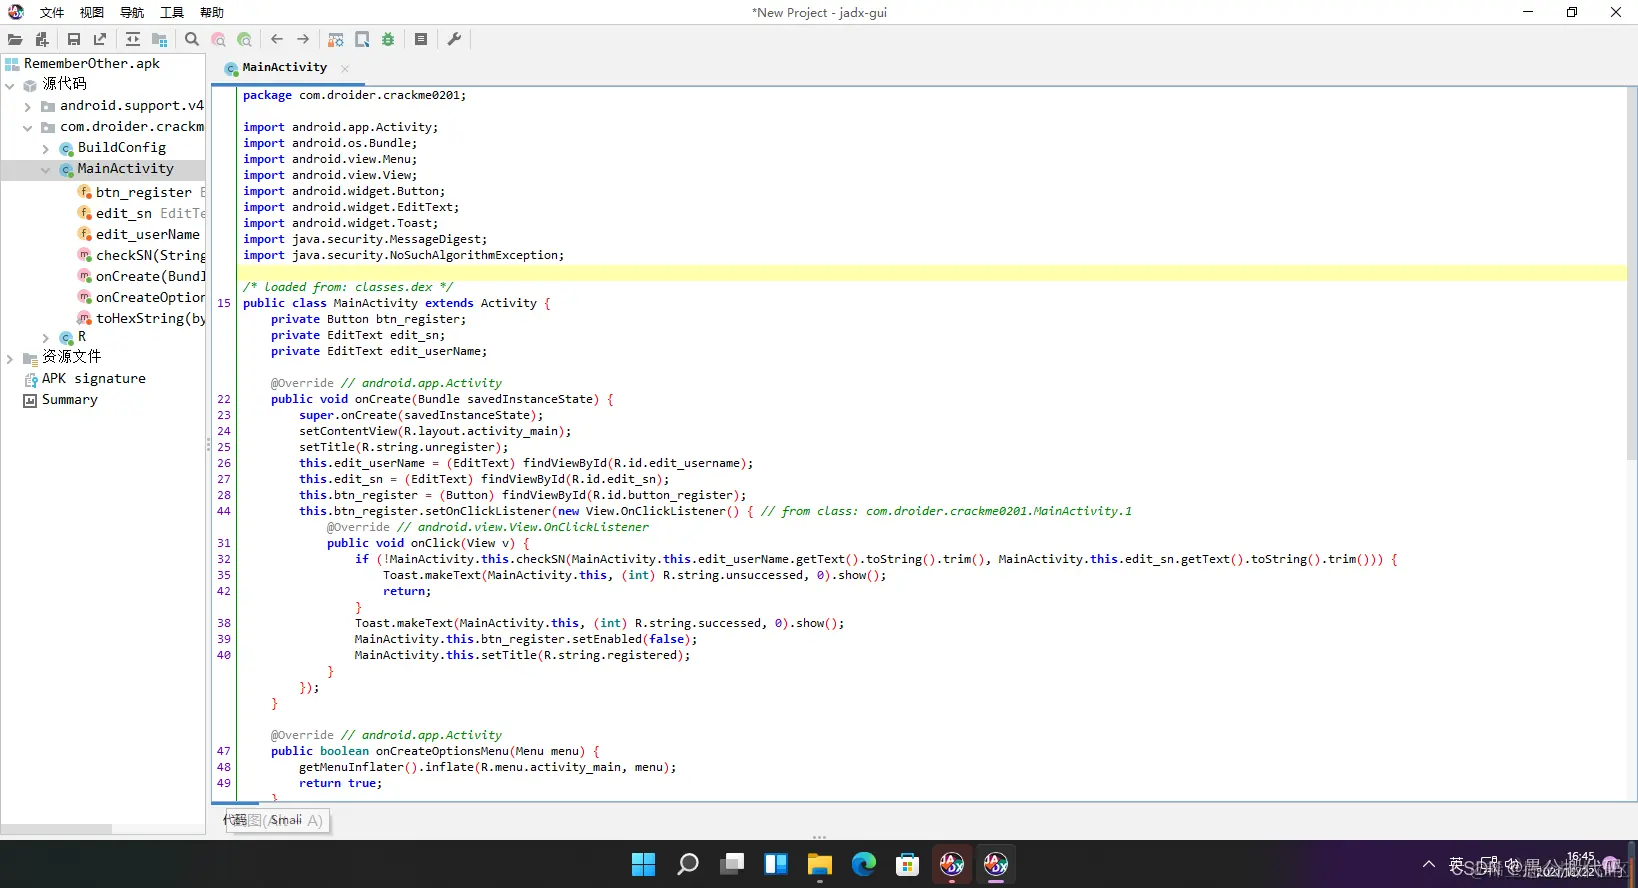Open Task View on the taskbar

pyautogui.click(x=732, y=864)
